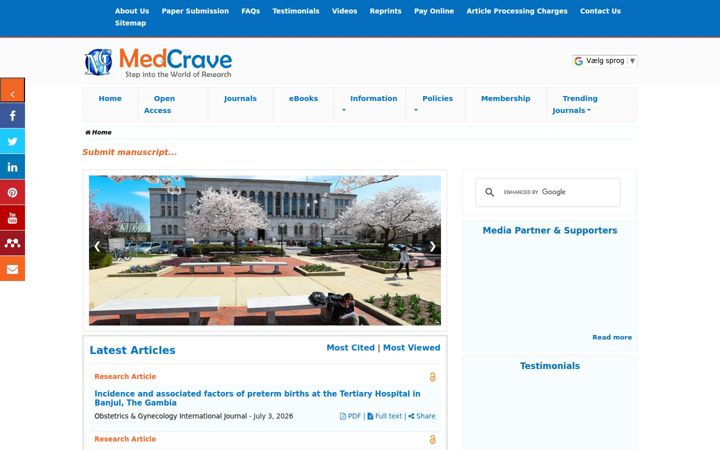This screenshot has width=720, height=450.
Task: Click Contact Us in top bar
Action: click(600, 11)
